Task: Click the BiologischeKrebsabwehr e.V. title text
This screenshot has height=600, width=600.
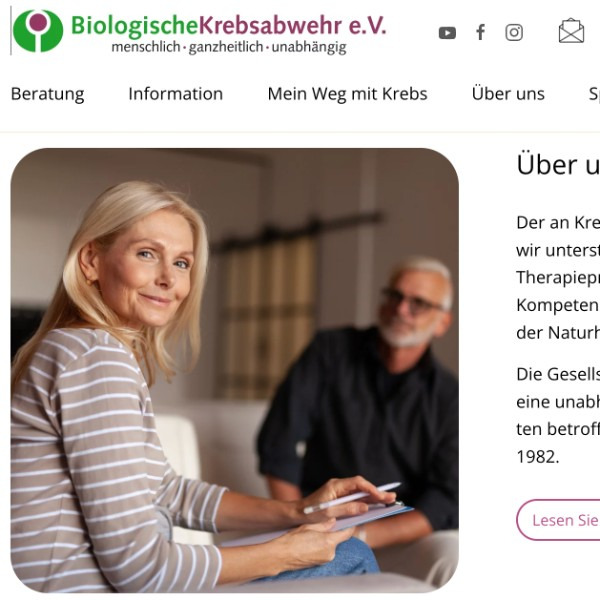Action: 228,26
